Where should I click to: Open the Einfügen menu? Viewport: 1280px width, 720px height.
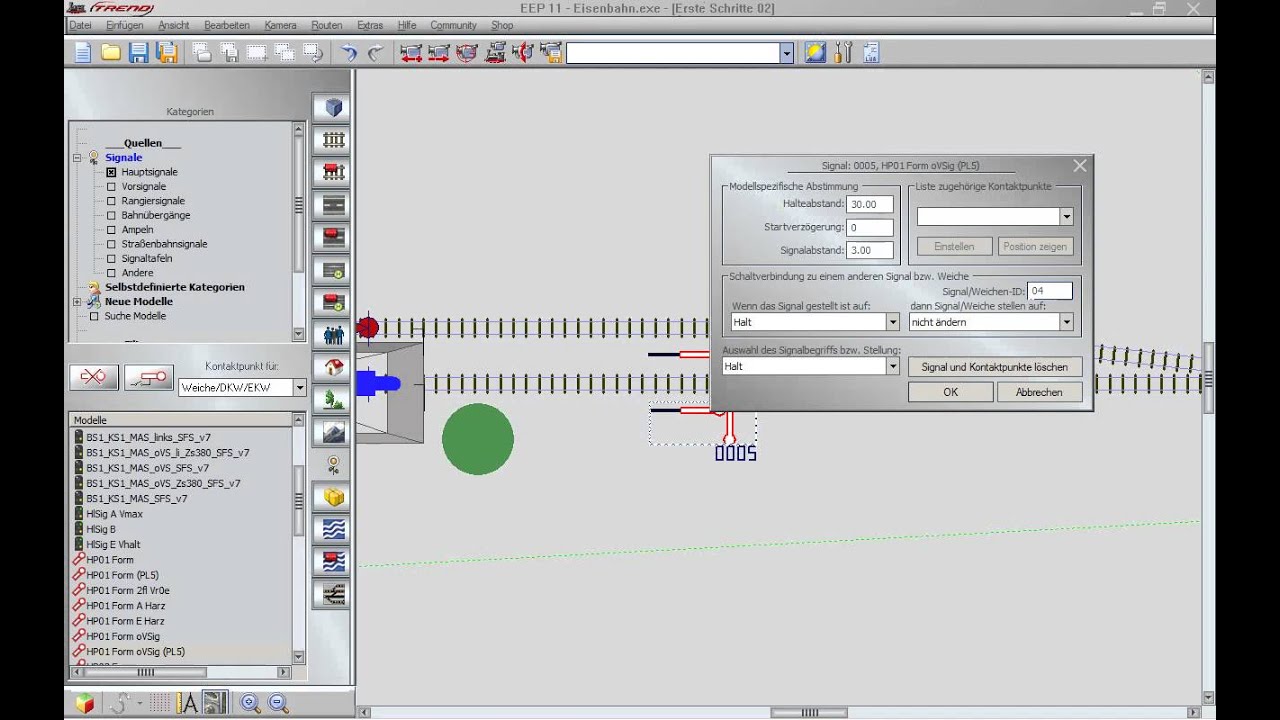pos(124,25)
